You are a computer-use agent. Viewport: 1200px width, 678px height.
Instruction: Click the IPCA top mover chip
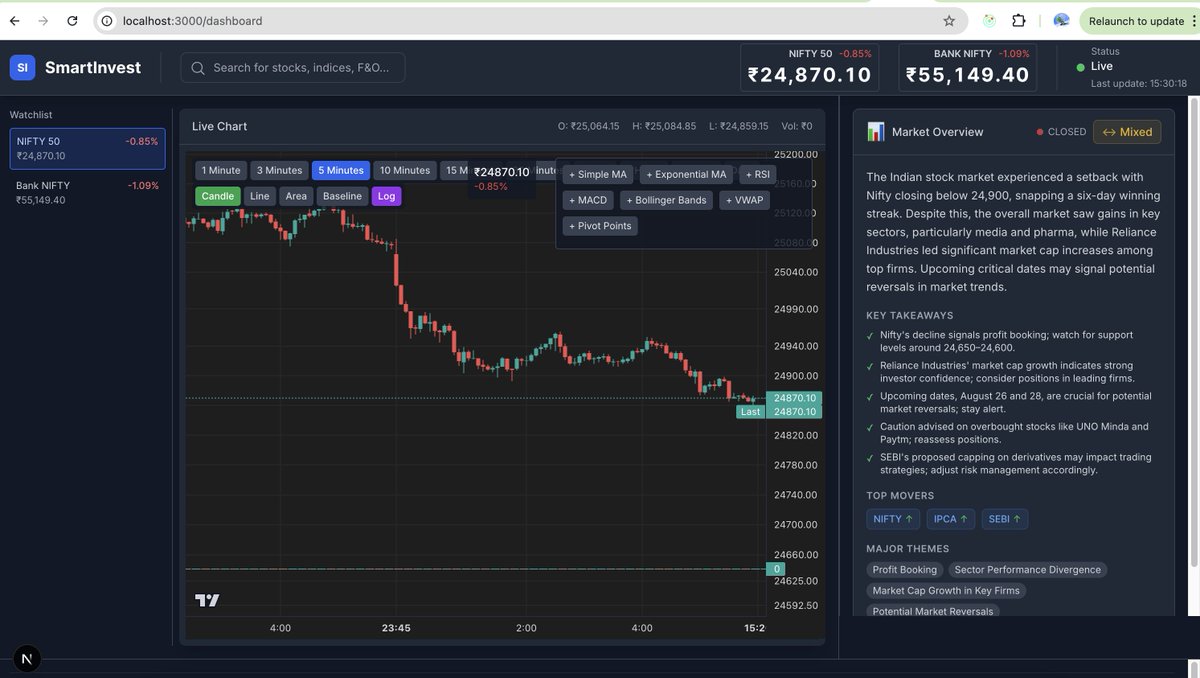pyautogui.click(x=950, y=519)
